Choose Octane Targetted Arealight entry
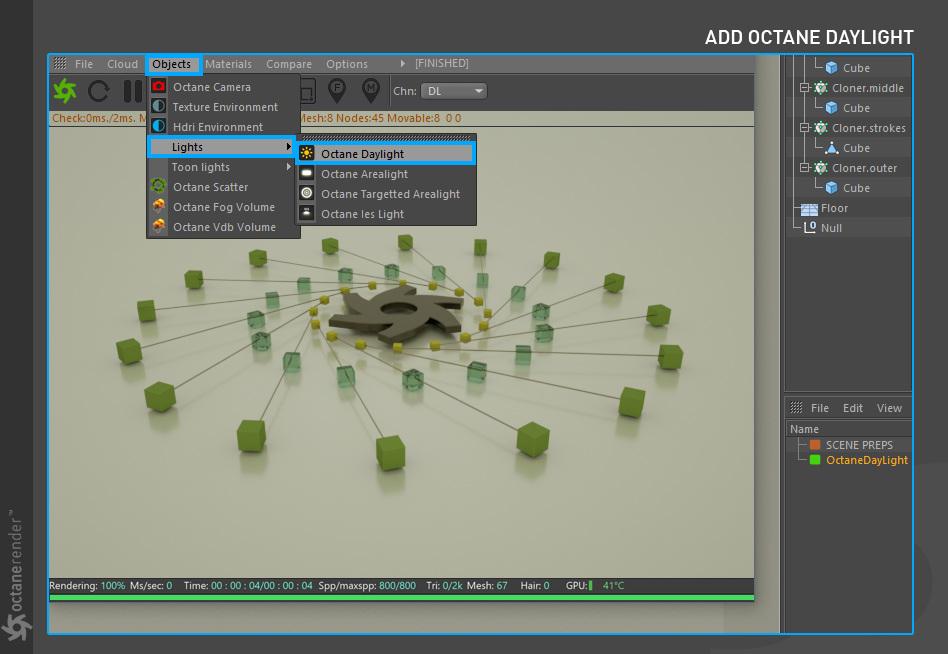This screenshot has width=948, height=654. click(386, 193)
